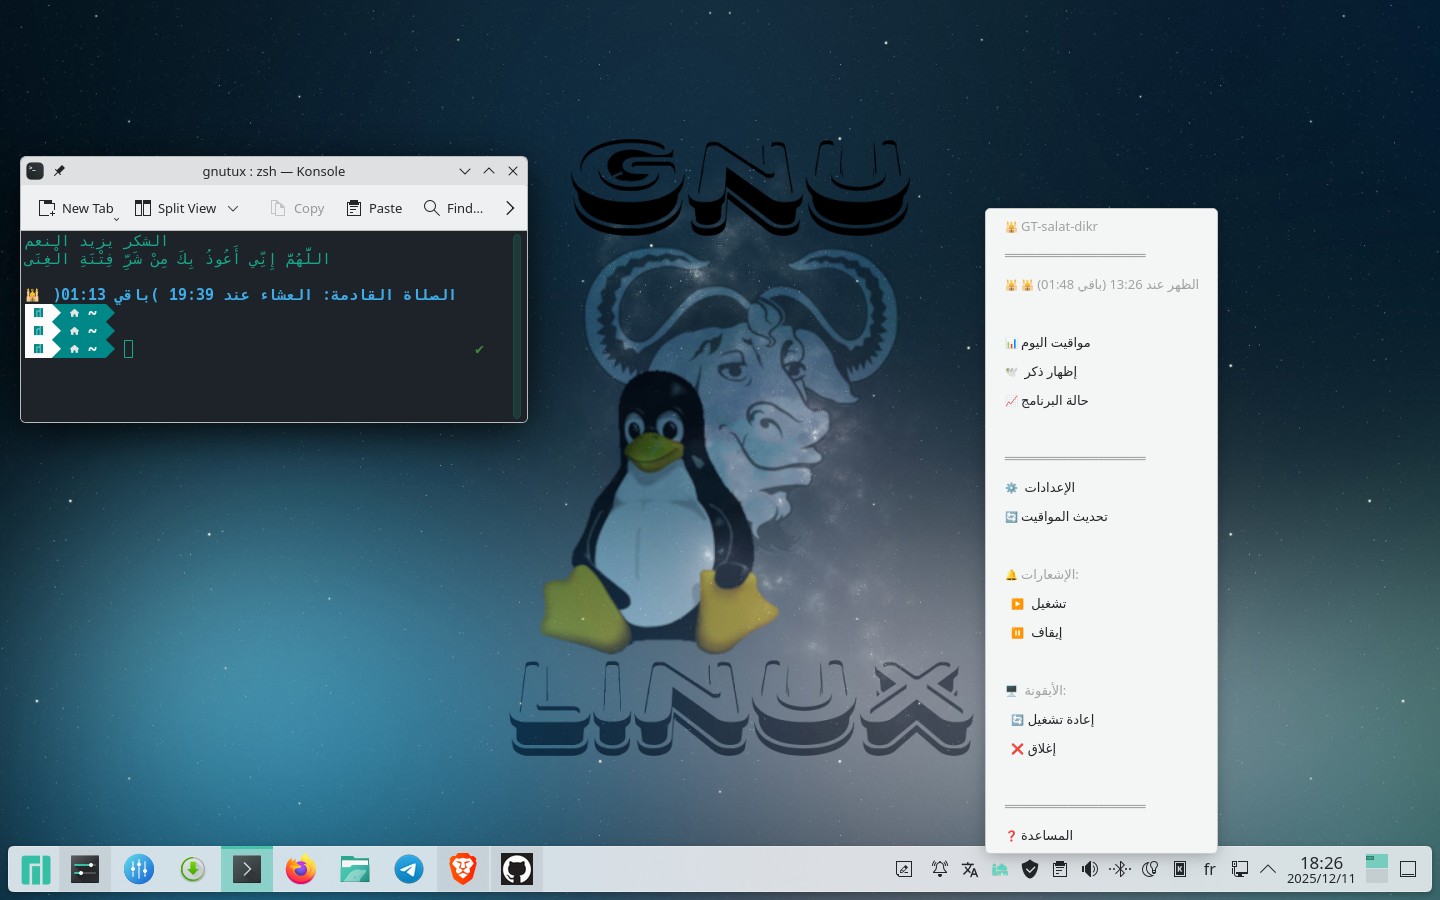
Task: Open the Manjaro application launcher
Action: (36, 870)
